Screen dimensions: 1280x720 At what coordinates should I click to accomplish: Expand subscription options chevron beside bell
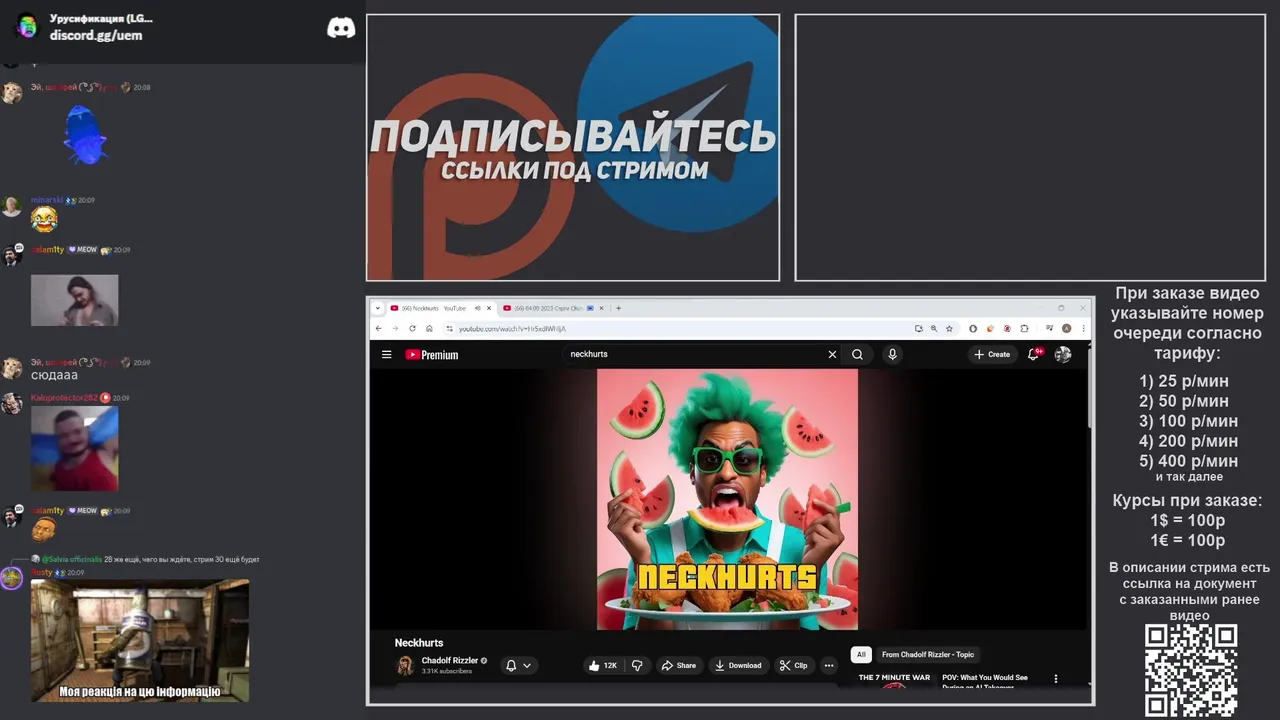(527, 665)
